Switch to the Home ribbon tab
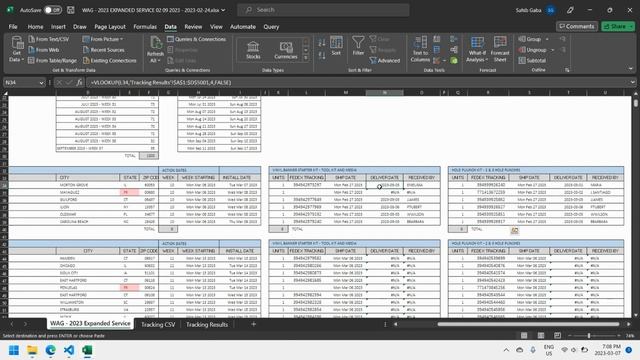Screen dimensions: 640x360 click(x=36, y=27)
